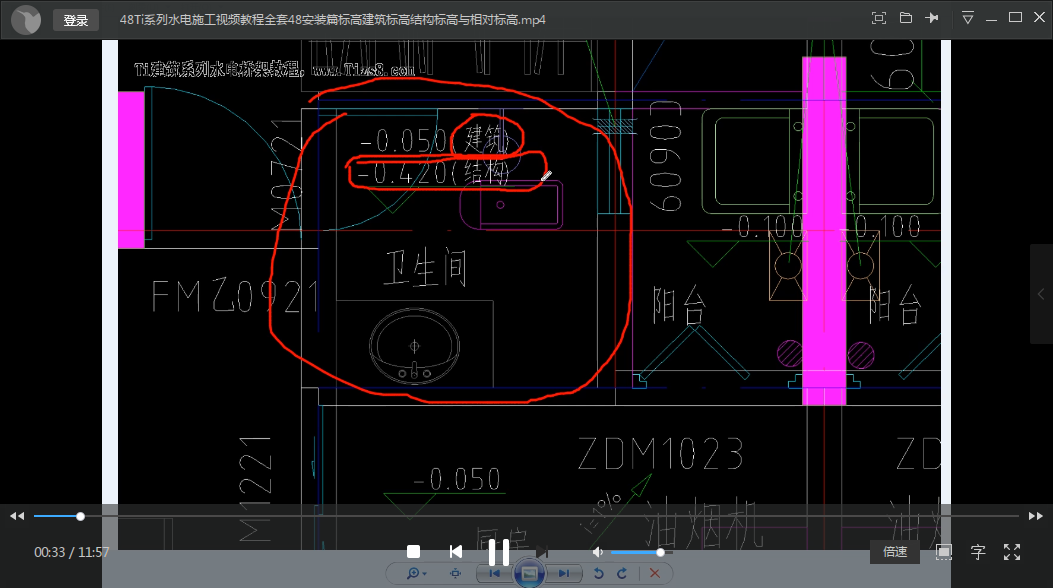Click the 登录 login button
The width and height of the screenshot is (1053, 588).
[75, 20]
